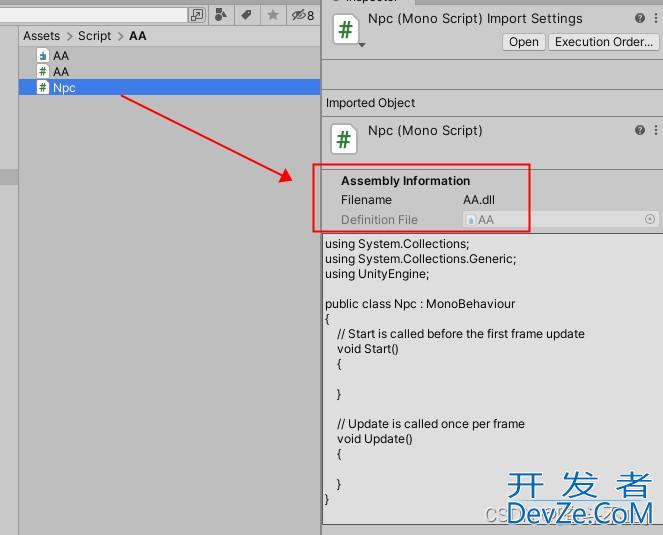Click the Npc Import Settings script icon

(x=345, y=29)
